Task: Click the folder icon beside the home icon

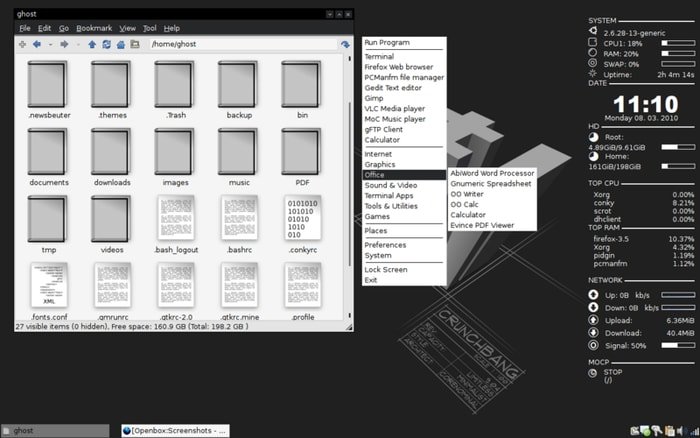Action: (x=135, y=44)
